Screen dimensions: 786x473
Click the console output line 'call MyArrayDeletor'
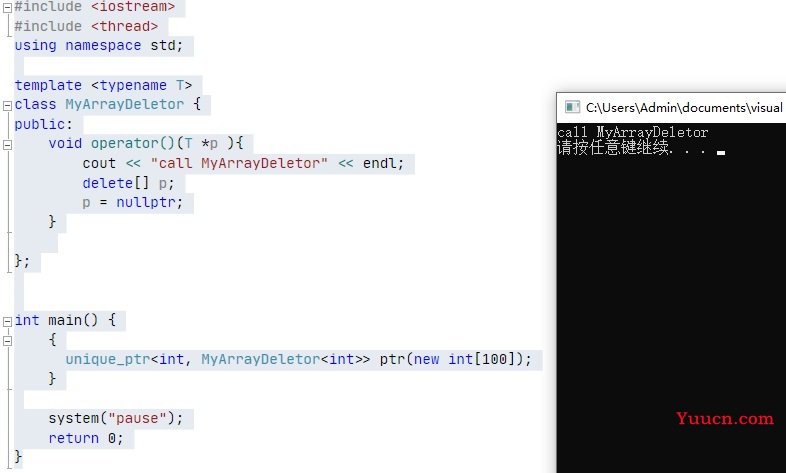coord(632,133)
